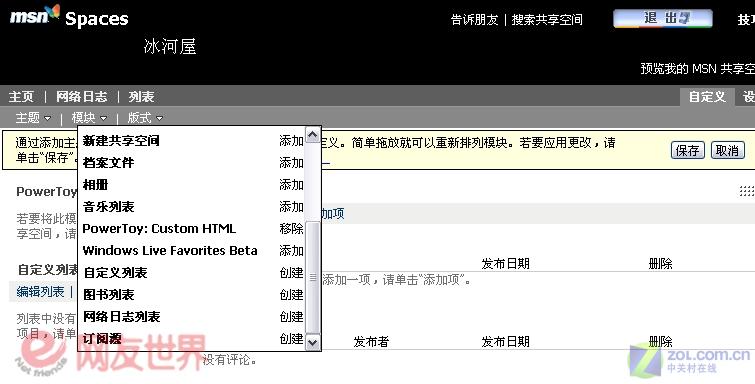
Task: Click 预览我的 MSN 共享空间 link
Action: tap(698, 68)
